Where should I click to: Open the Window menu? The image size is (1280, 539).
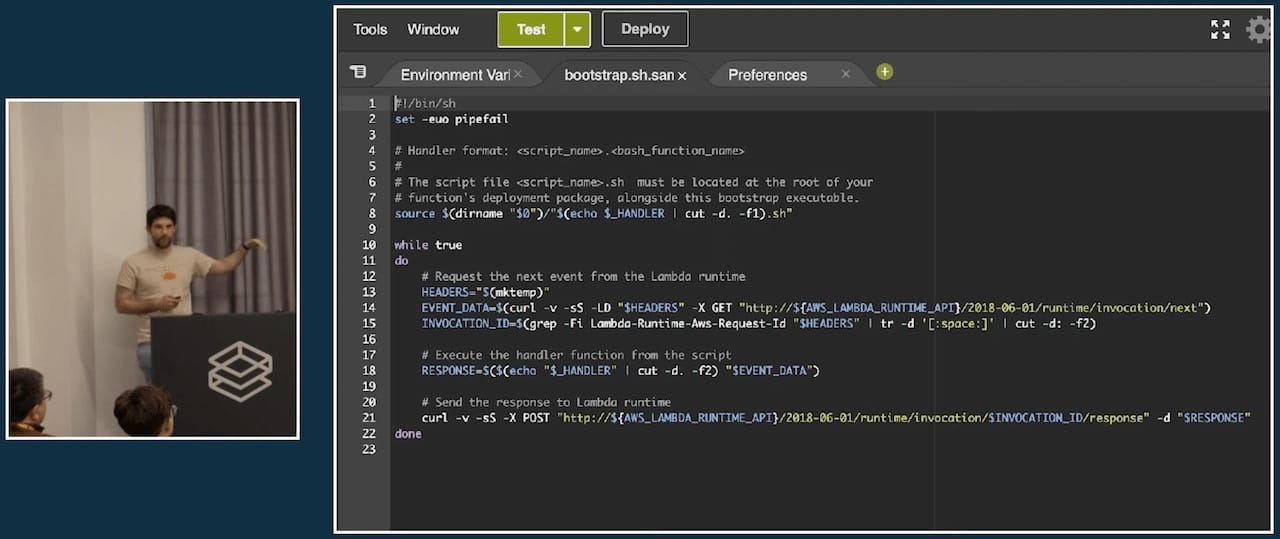[433, 29]
